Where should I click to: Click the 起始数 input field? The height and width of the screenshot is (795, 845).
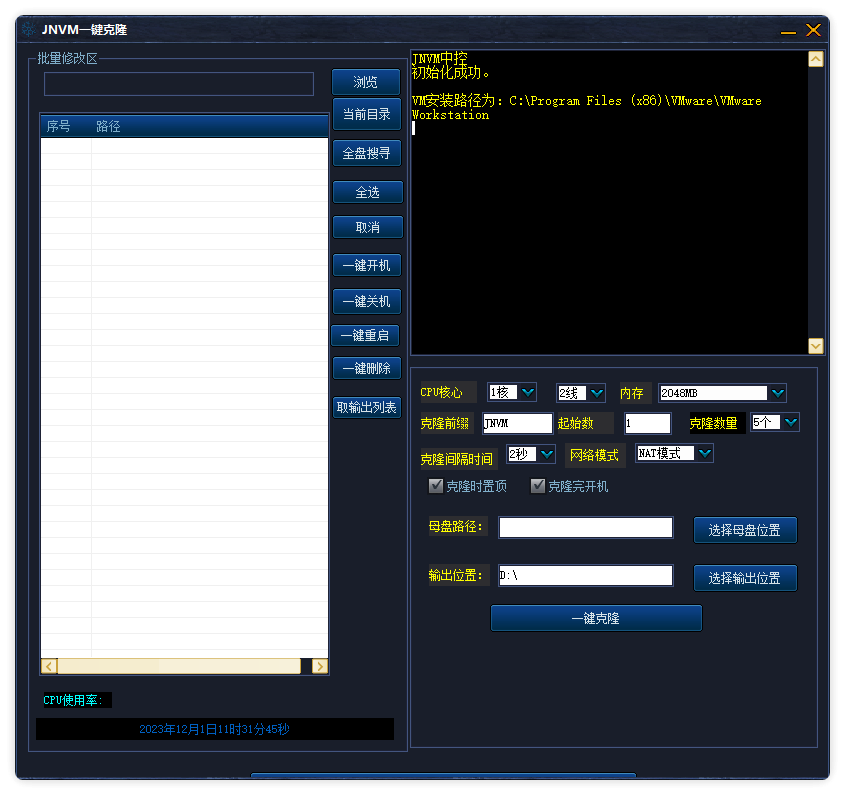tap(647, 423)
